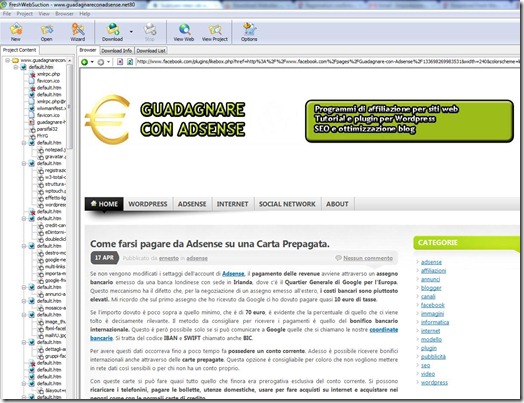
Task: Collapse the default.htm node above destro-mo
Action: pyautogui.click(x=24, y=246)
